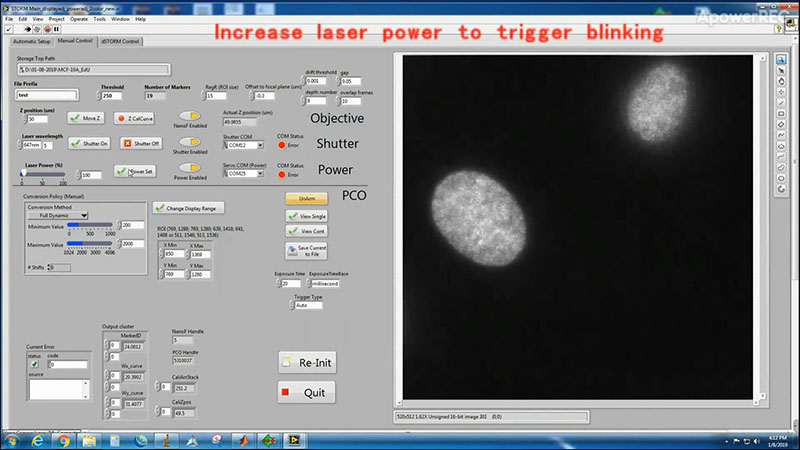Click the Exposure Time stepper arrows
Viewport: 800px width, 450px height.
(x=278, y=283)
